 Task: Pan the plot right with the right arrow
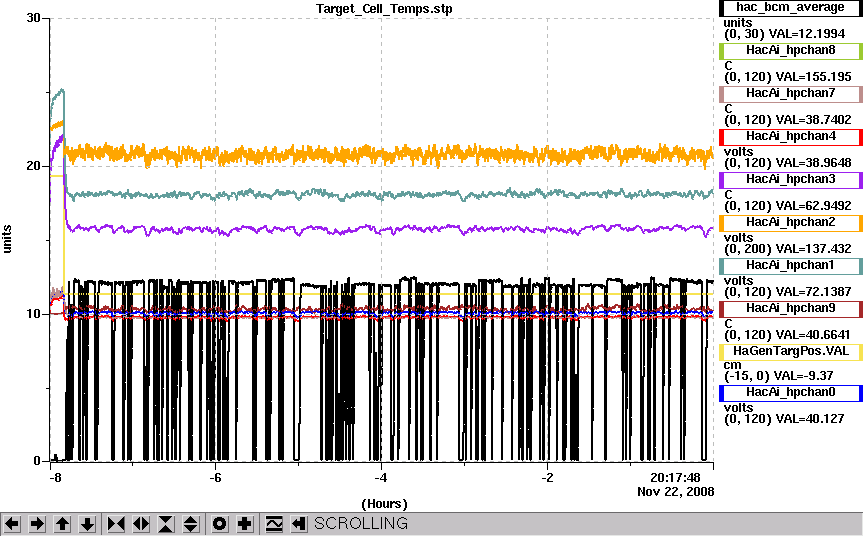[x=37, y=523]
